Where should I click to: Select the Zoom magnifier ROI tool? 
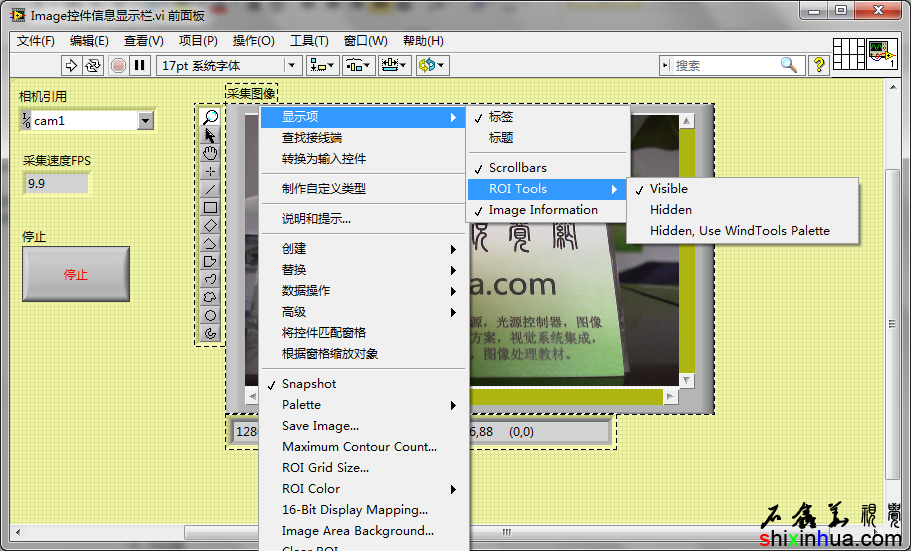[210, 117]
